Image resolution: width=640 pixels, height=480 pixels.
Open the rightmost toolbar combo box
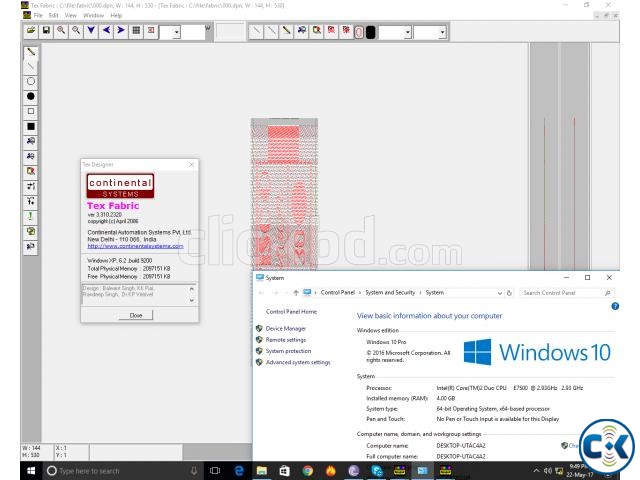point(442,32)
